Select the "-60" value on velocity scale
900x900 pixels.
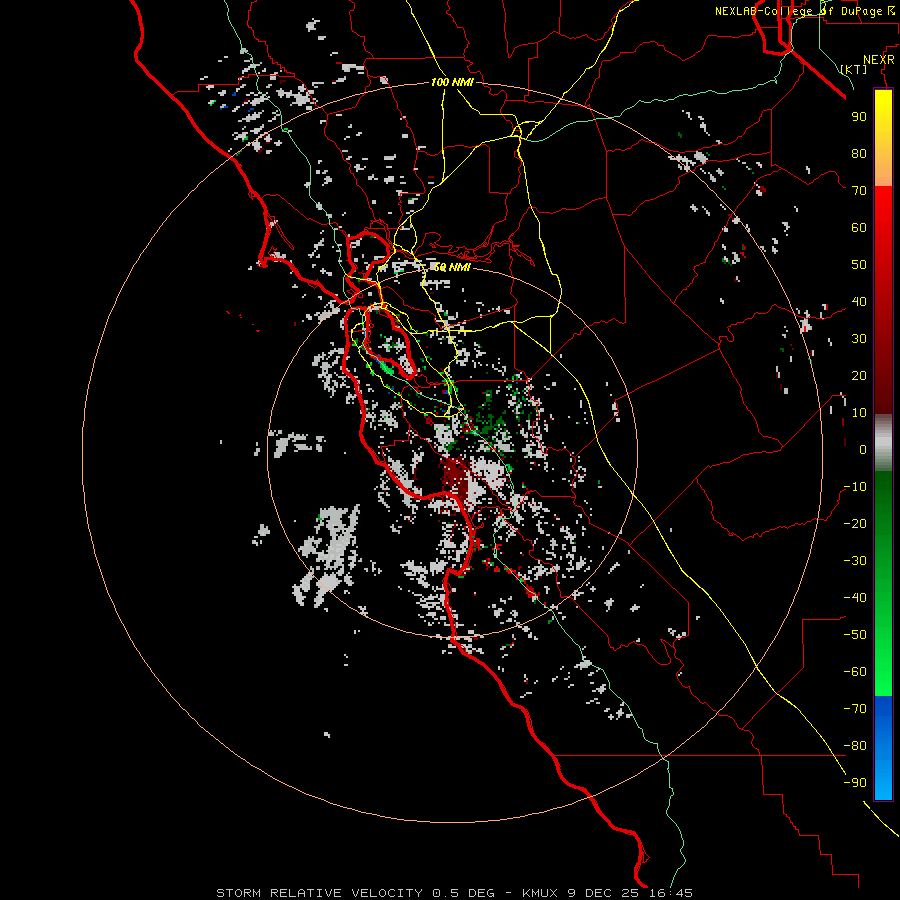tap(855, 672)
